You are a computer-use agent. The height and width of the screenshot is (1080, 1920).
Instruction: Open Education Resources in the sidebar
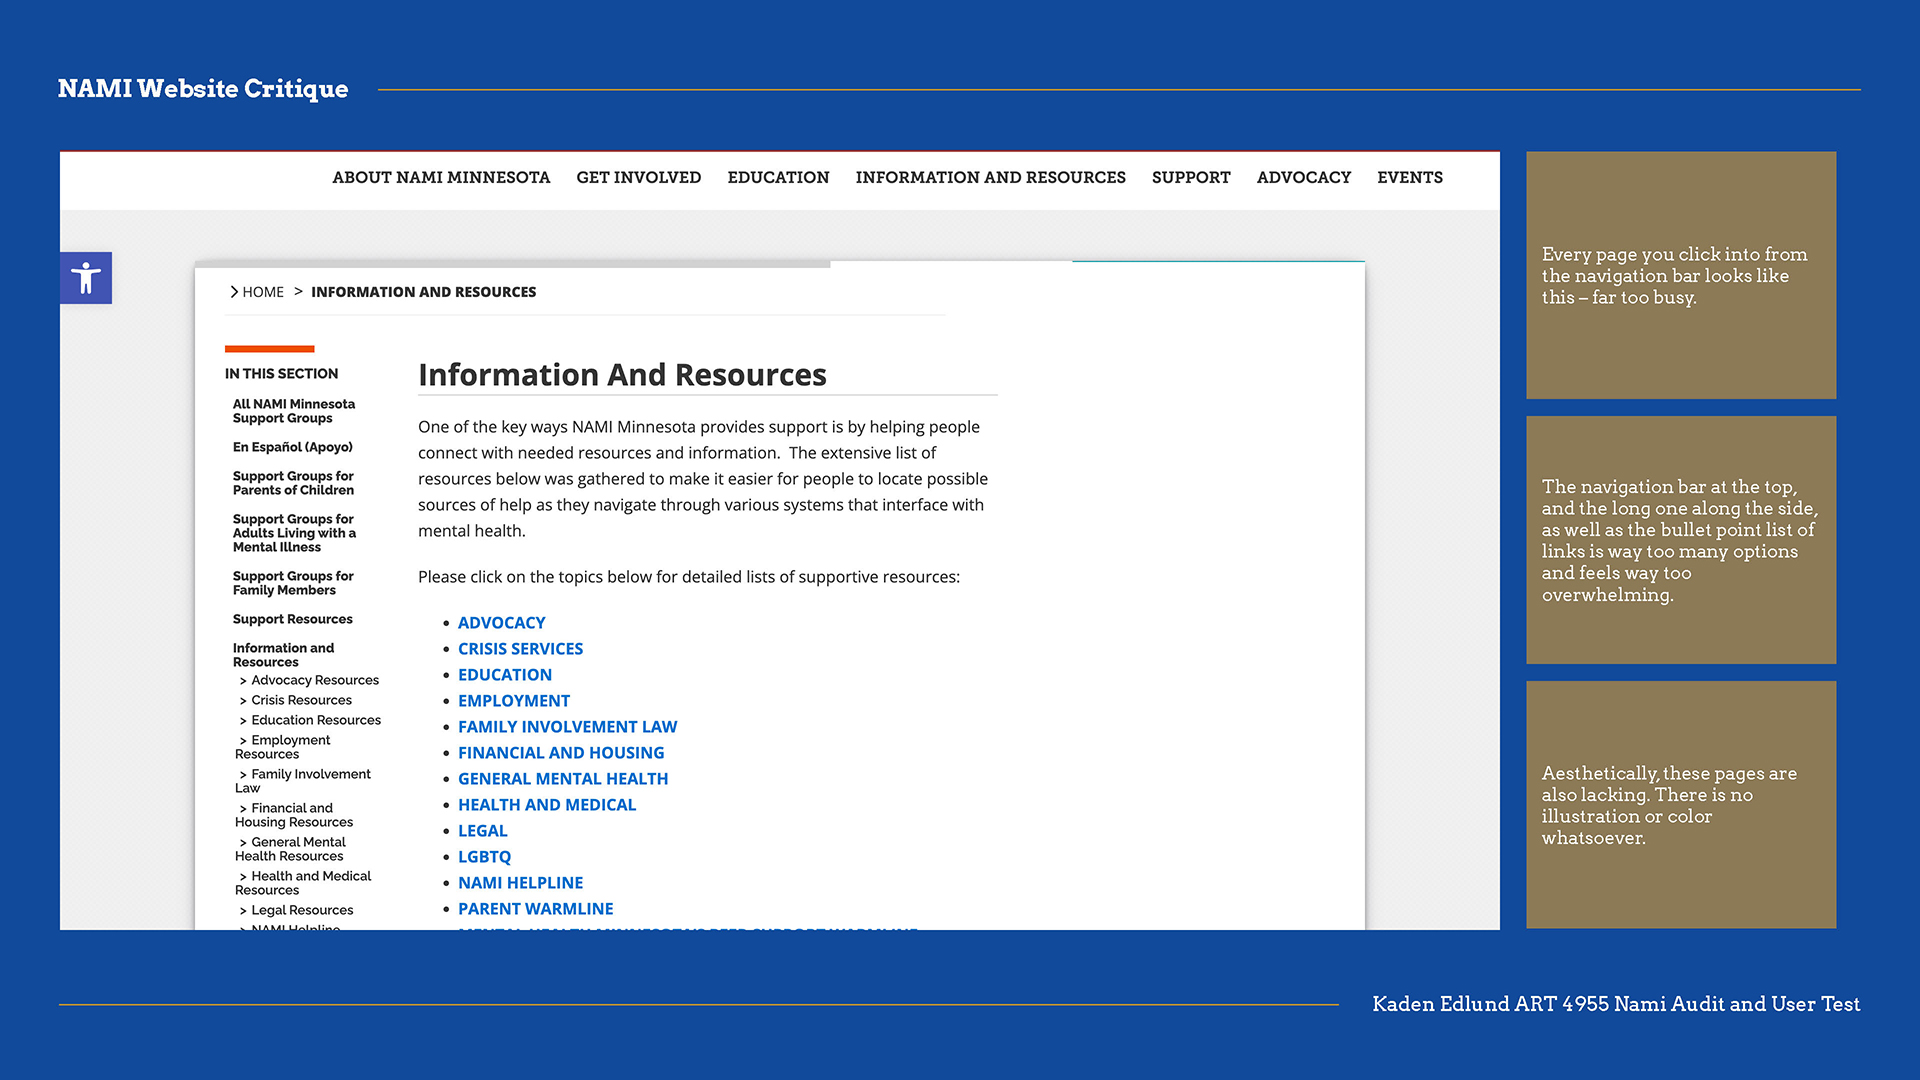coord(316,720)
